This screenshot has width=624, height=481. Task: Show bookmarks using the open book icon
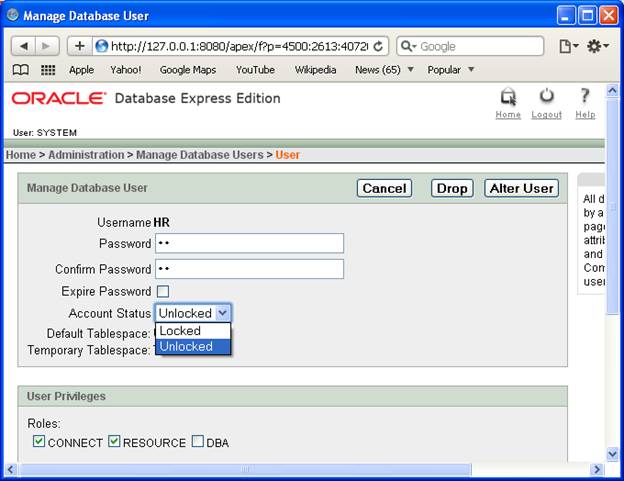[x=21, y=70]
